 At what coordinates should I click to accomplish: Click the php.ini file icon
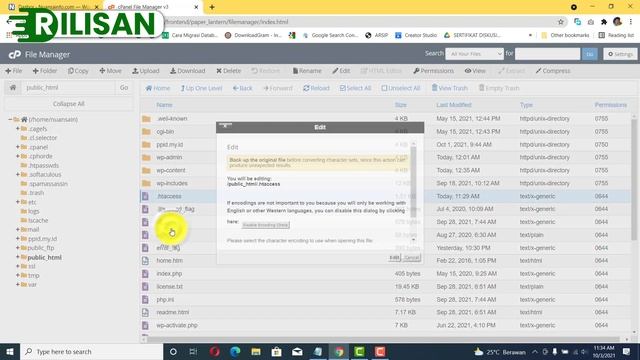coord(145,299)
